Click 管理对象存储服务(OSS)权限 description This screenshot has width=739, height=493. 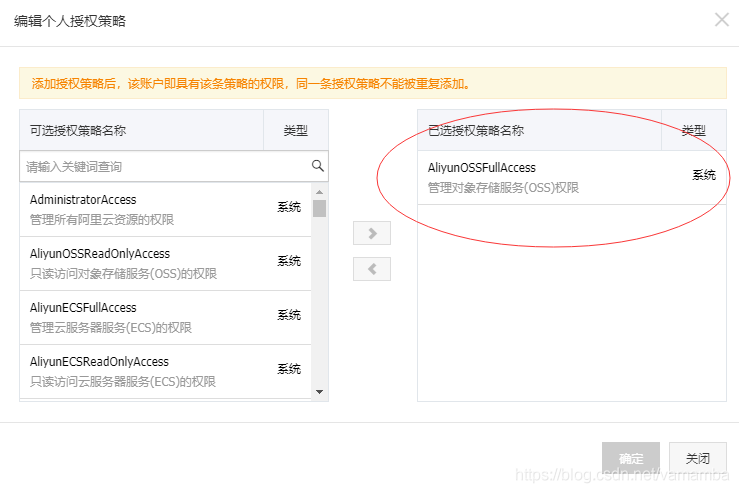pos(503,188)
